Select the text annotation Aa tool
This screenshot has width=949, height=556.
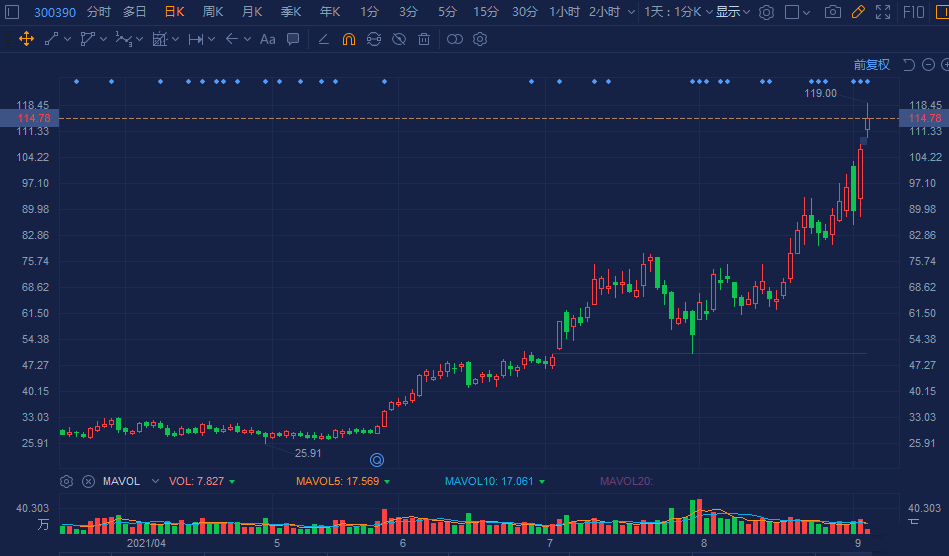267,39
